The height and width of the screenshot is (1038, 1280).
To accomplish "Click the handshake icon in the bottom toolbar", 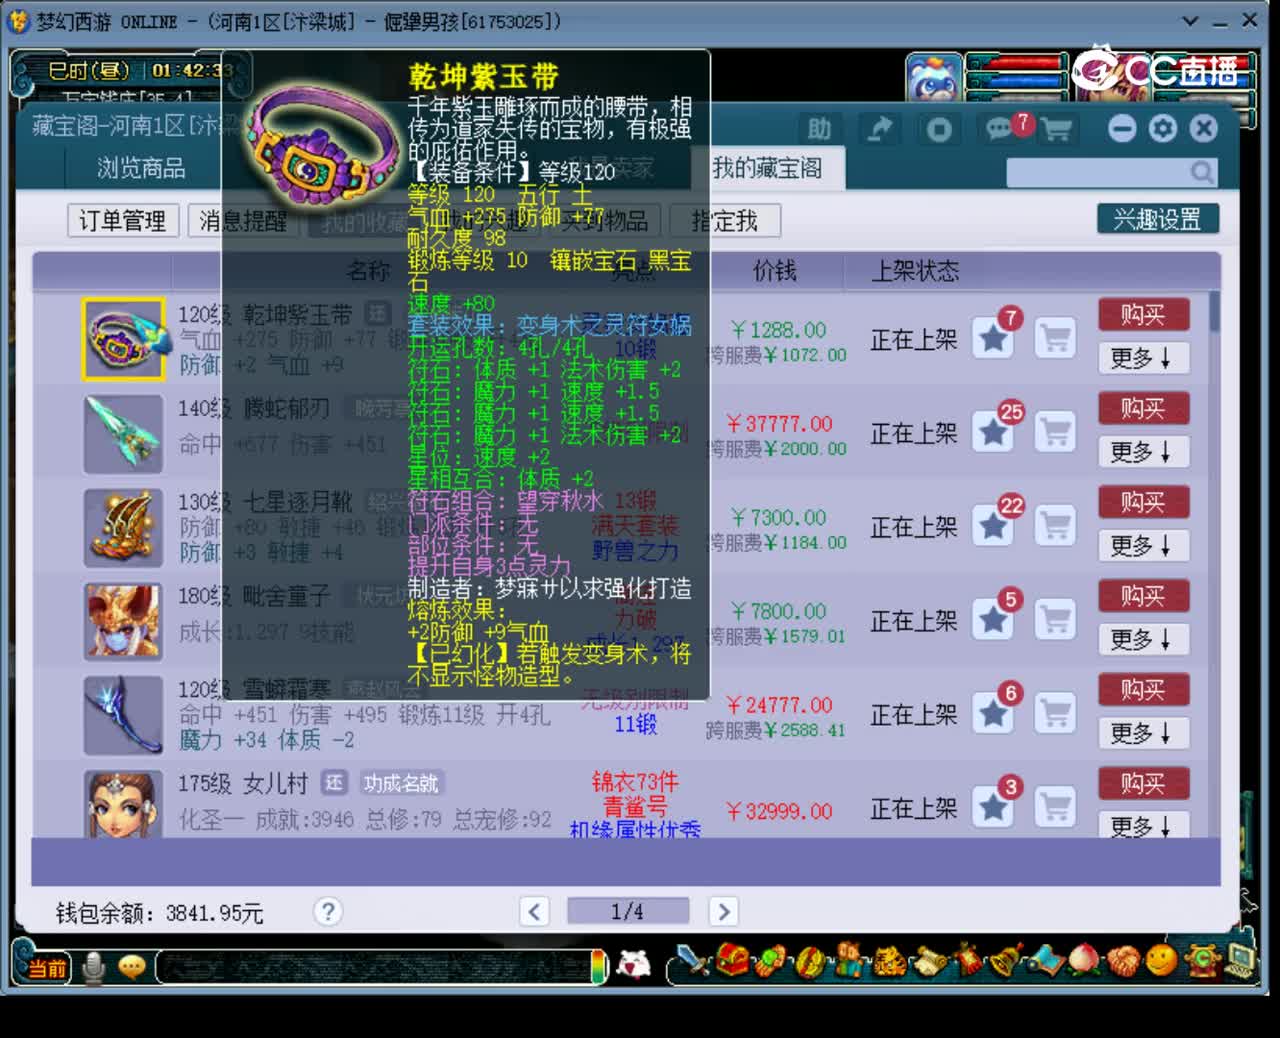I will pyautogui.click(x=1124, y=962).
